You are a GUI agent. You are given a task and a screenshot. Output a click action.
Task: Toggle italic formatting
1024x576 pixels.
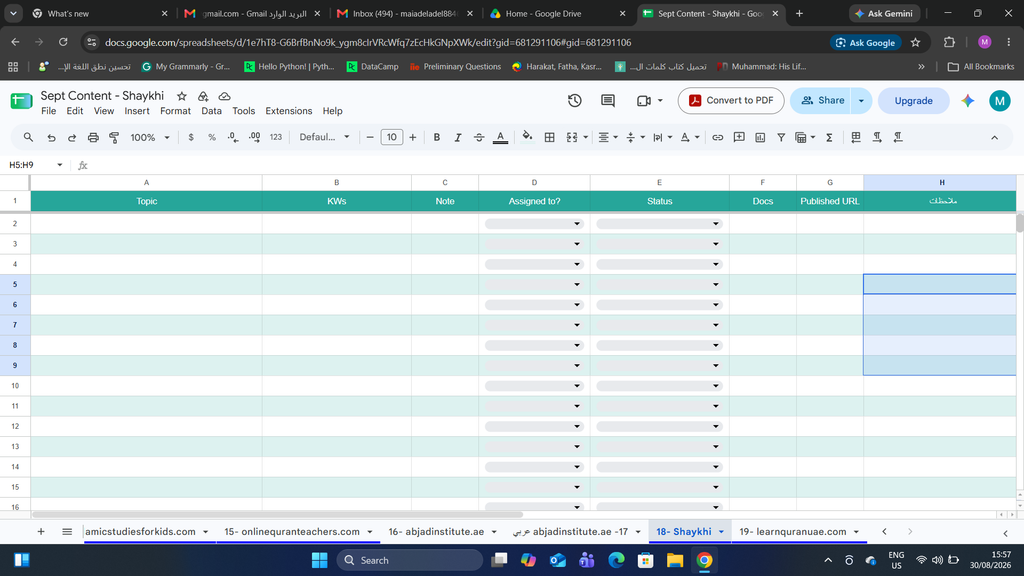tap(457, 137)
